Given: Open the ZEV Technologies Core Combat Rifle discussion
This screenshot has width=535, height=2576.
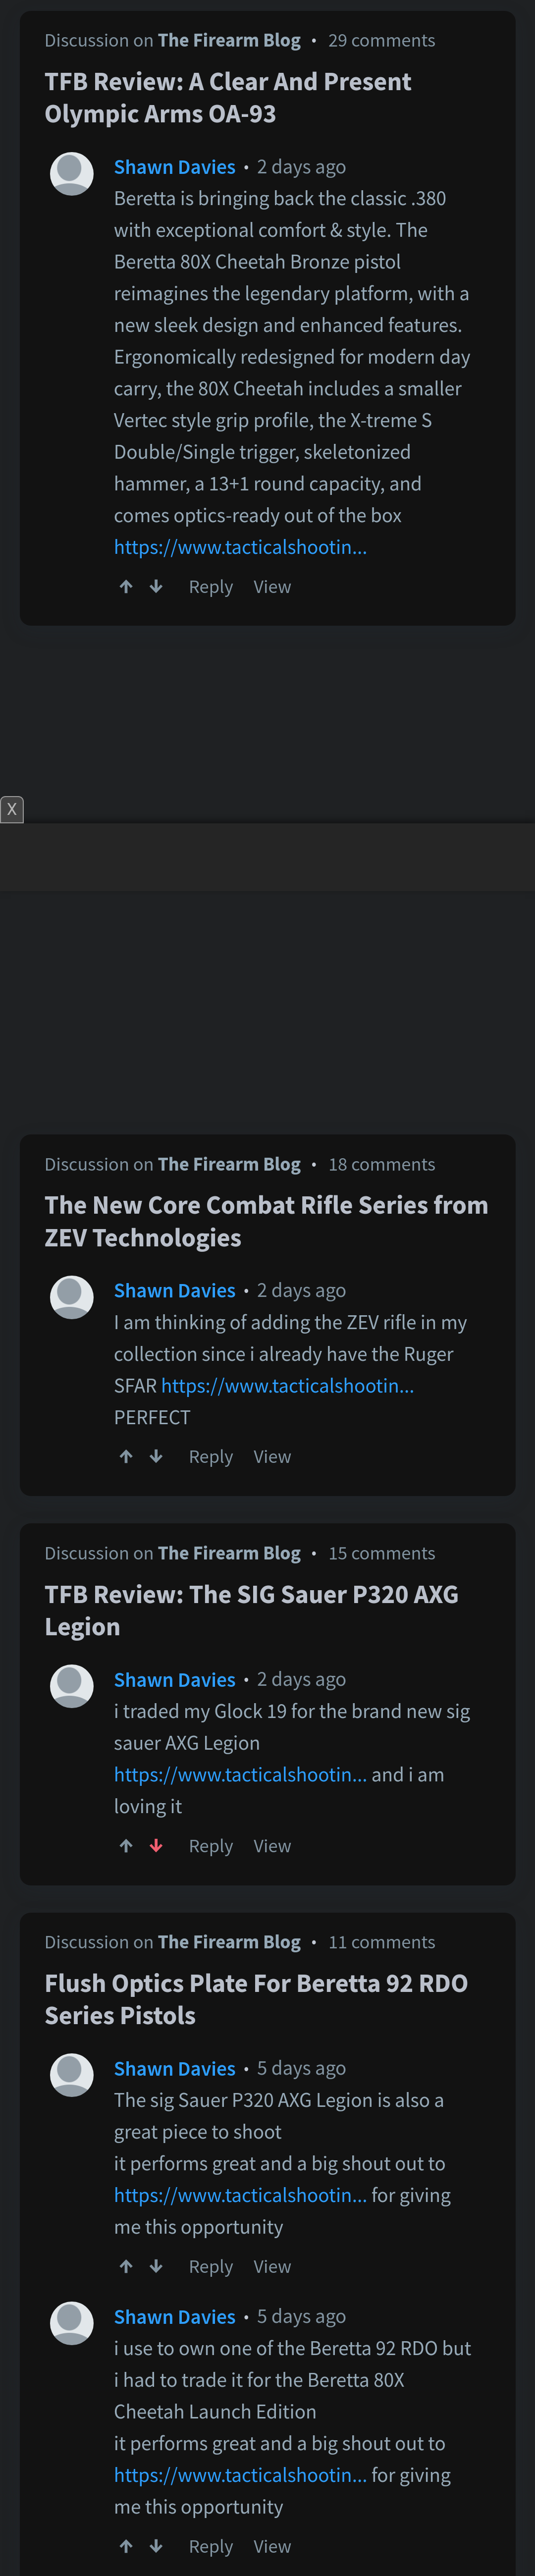Looking at the screenshot, I should click(x=266, y=1221).
